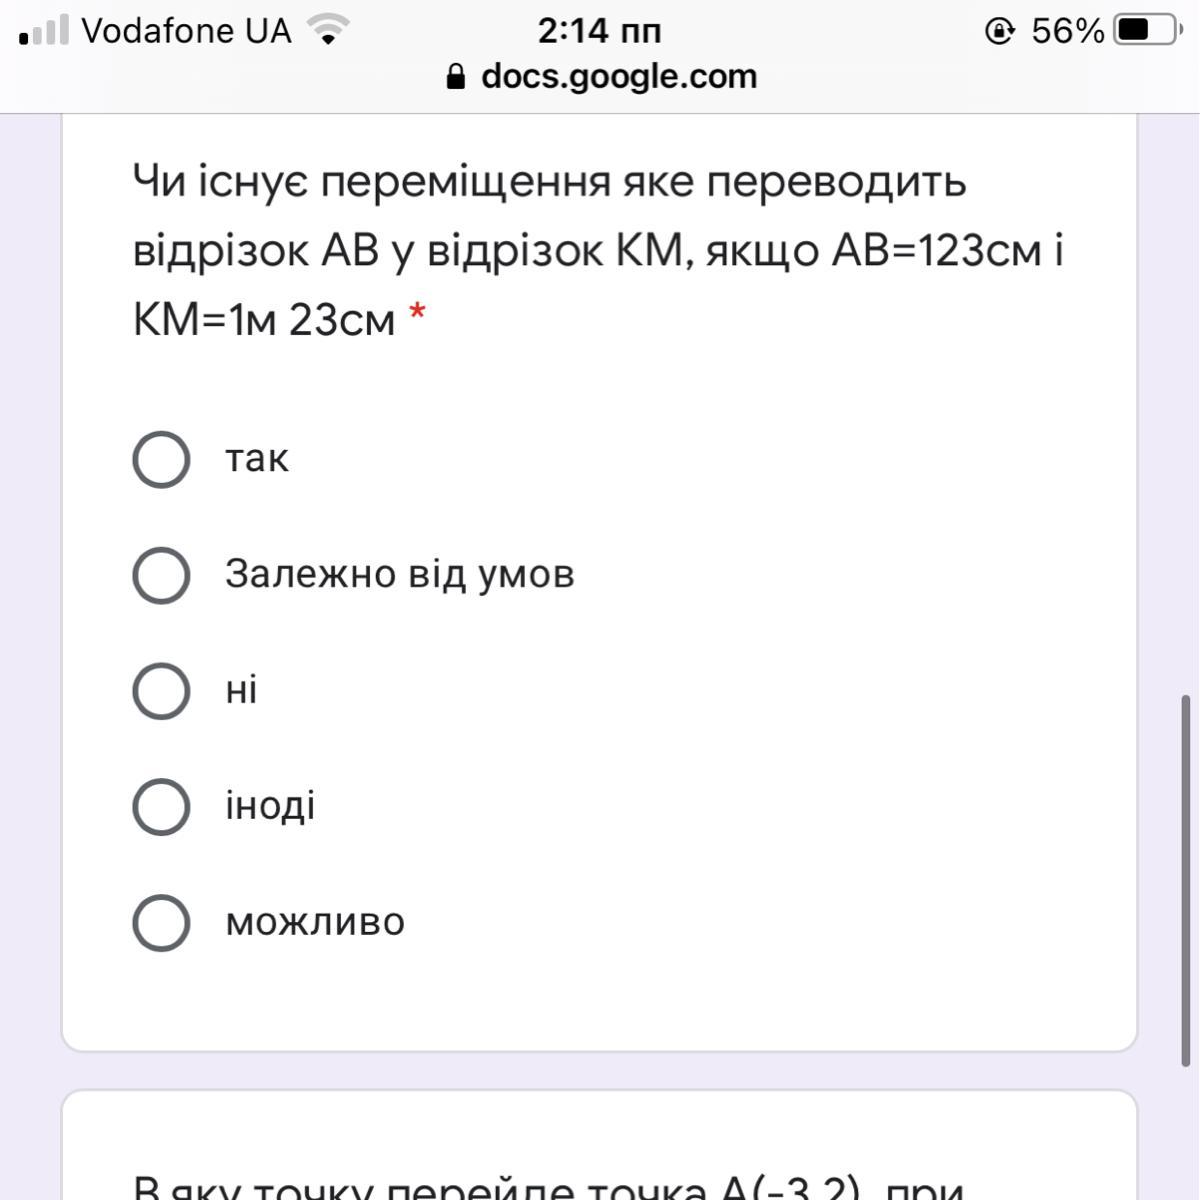1200x1200 pixels.
Task: Click the padlock icon beside docs.google.com
Action: (456, 77)
